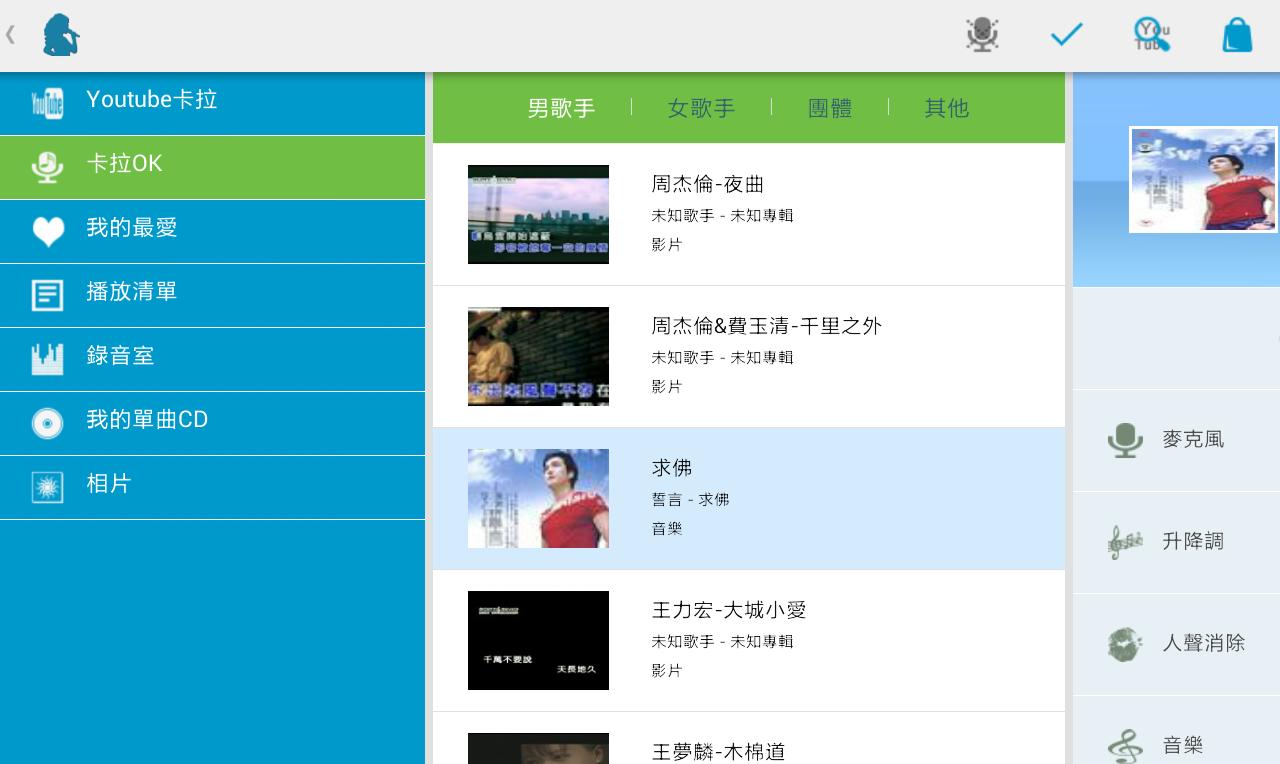
Task: Switch to 團體 tab
Action: pos(830,108)
